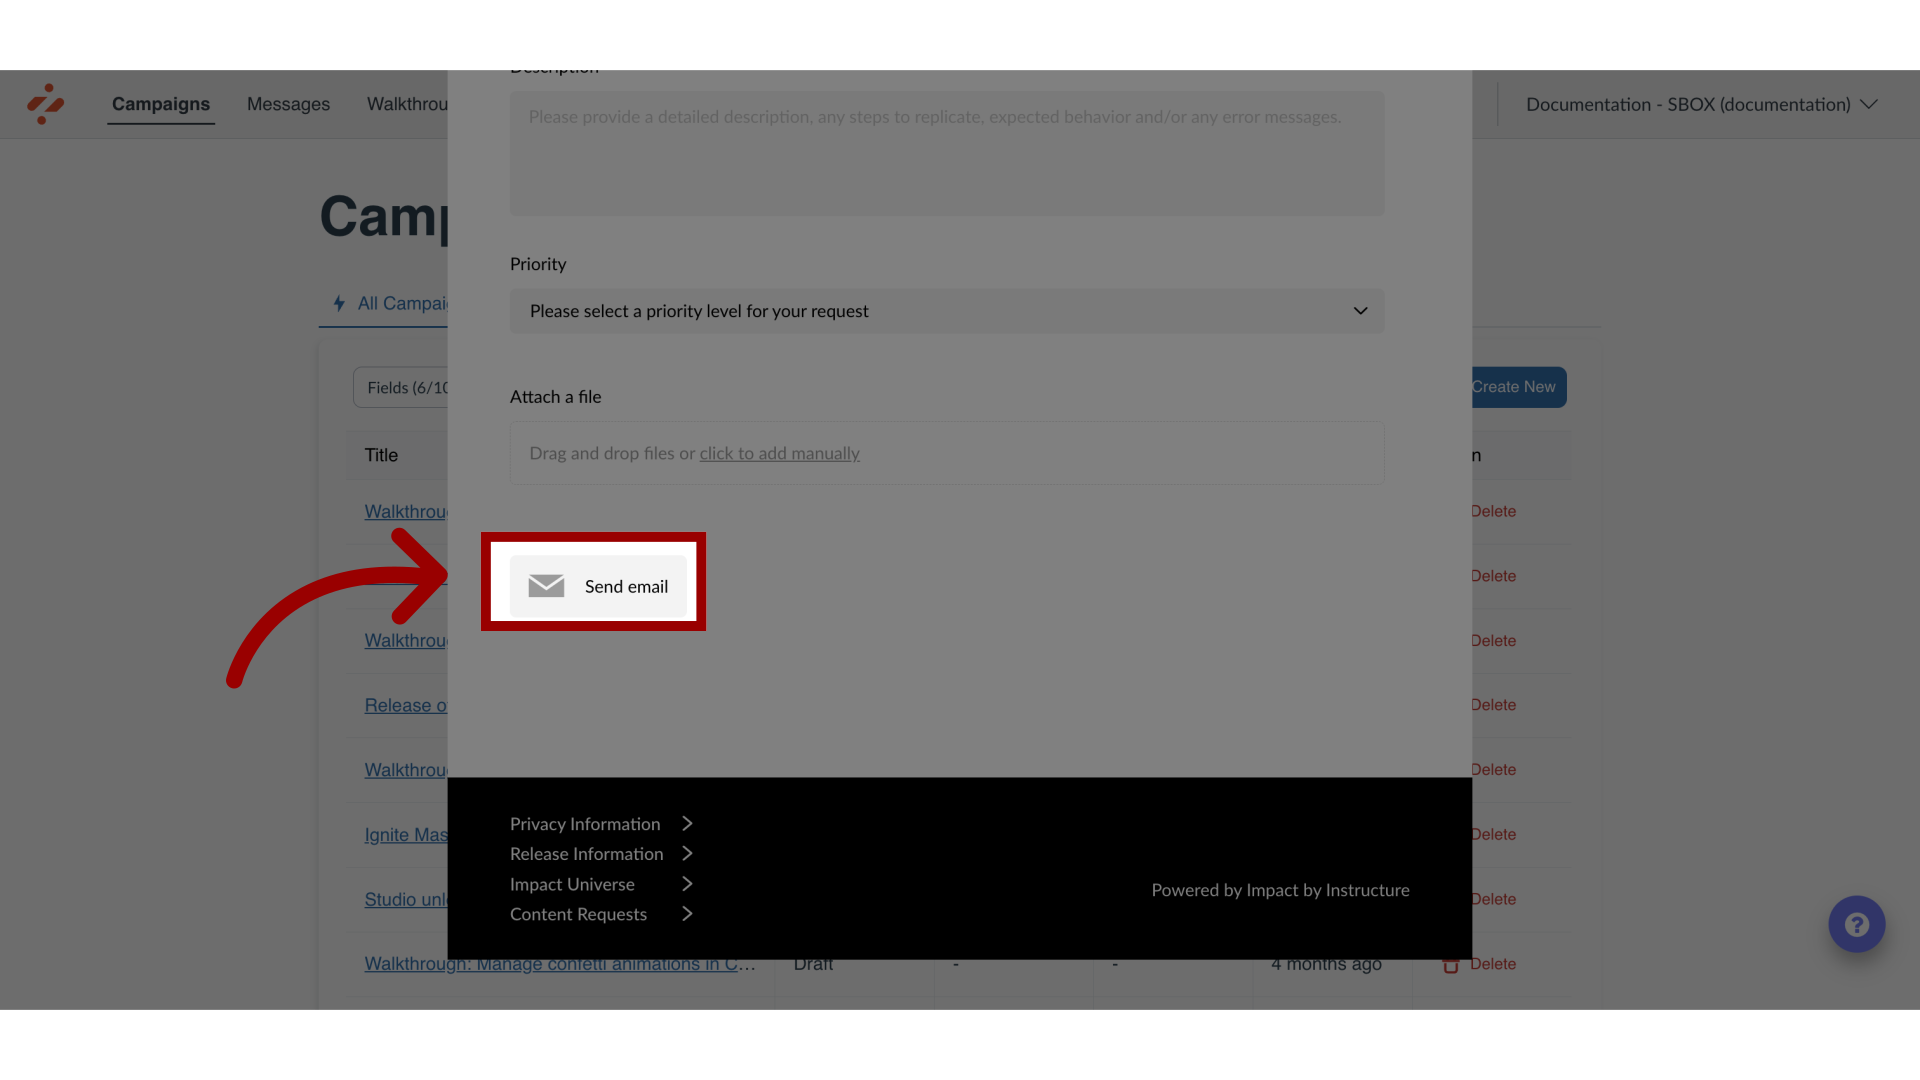Click the help question mark icon

(x=1857, y=924)
